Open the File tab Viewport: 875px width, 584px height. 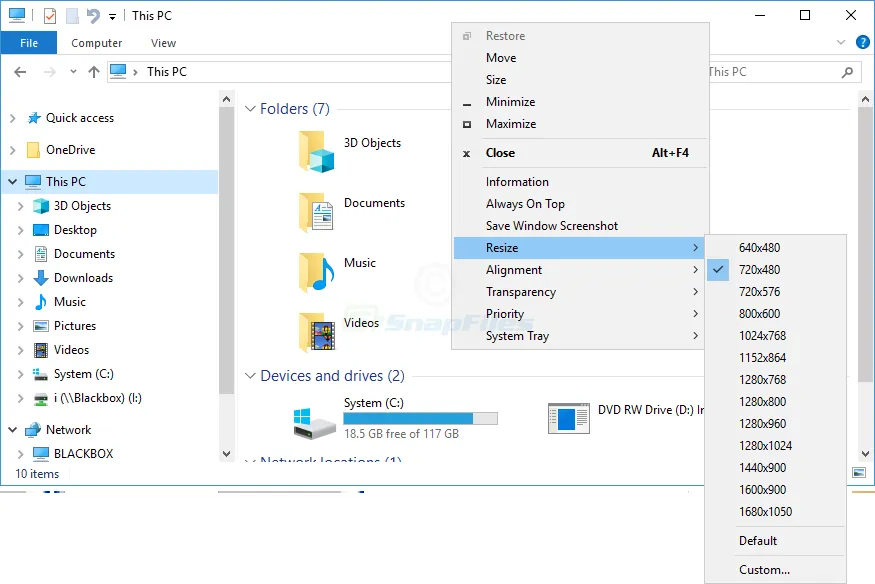click(x=29, y=43)
